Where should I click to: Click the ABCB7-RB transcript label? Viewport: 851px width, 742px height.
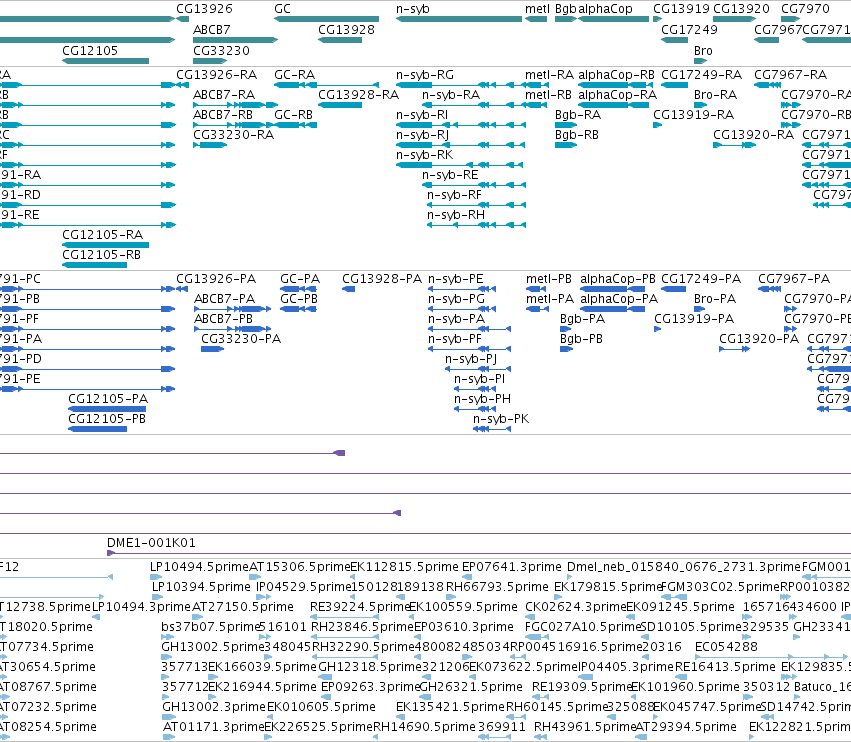(x=223, y=115)
